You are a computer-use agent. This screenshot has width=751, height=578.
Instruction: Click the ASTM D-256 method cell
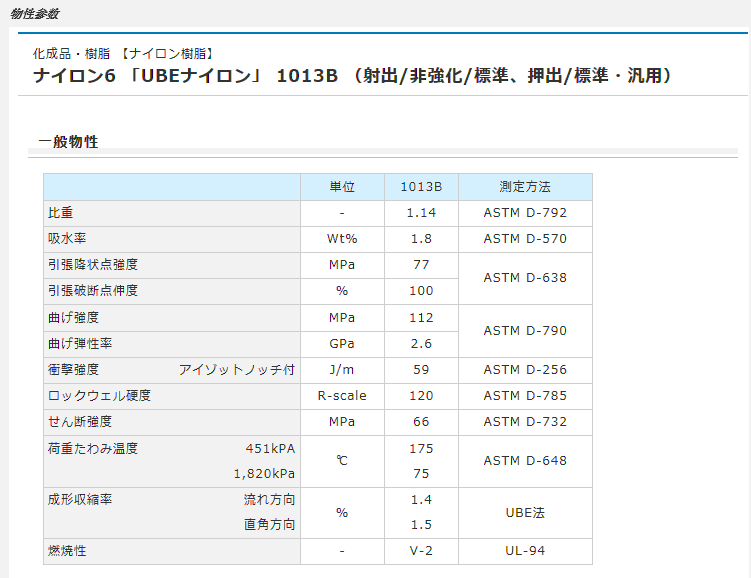[x=525, y=369]
